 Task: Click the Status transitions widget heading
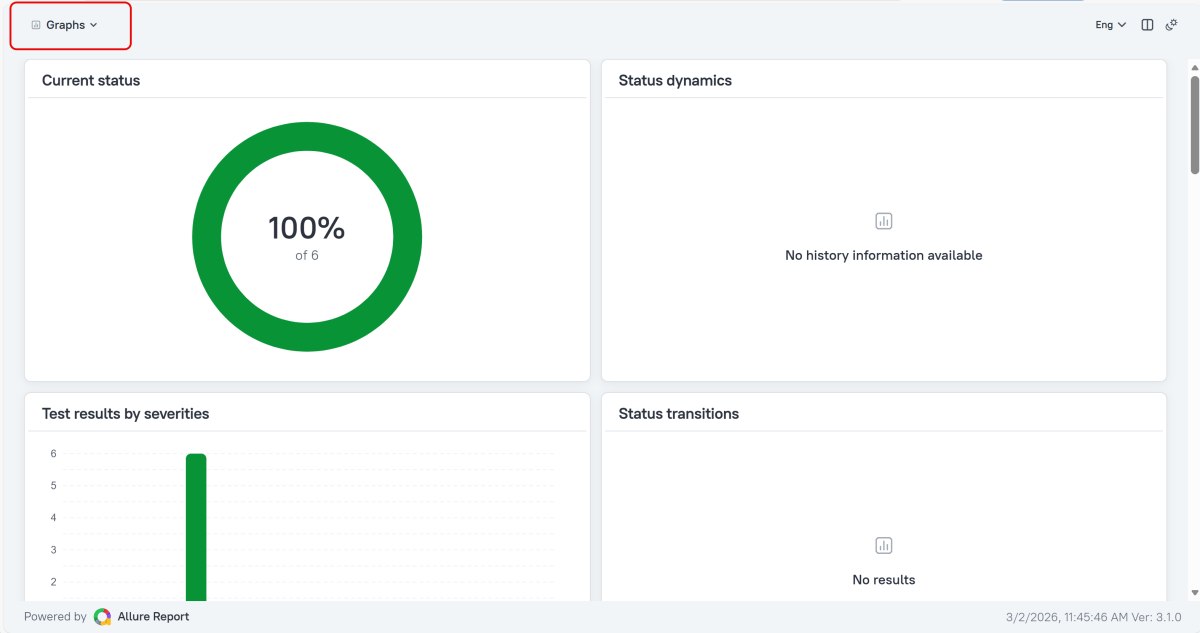pyautogui.click(x=678, y=413)
